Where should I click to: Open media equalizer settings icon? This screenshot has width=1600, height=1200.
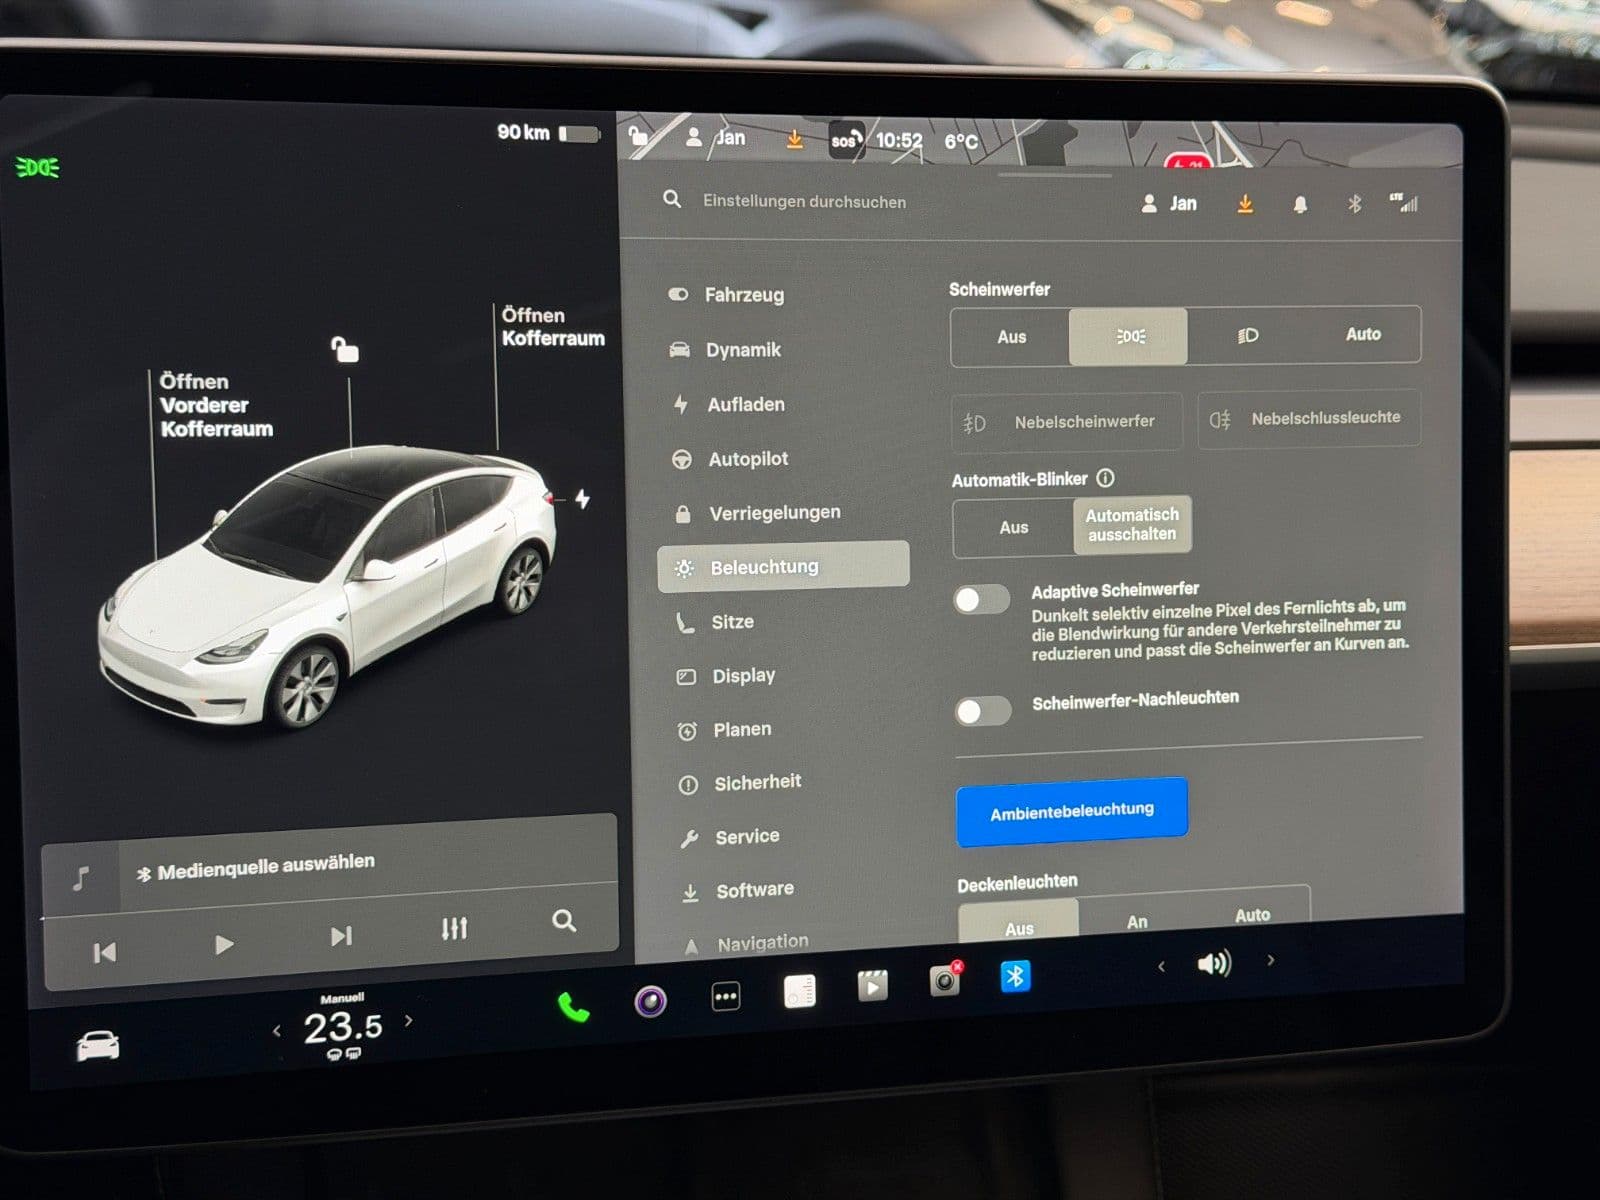454,929
